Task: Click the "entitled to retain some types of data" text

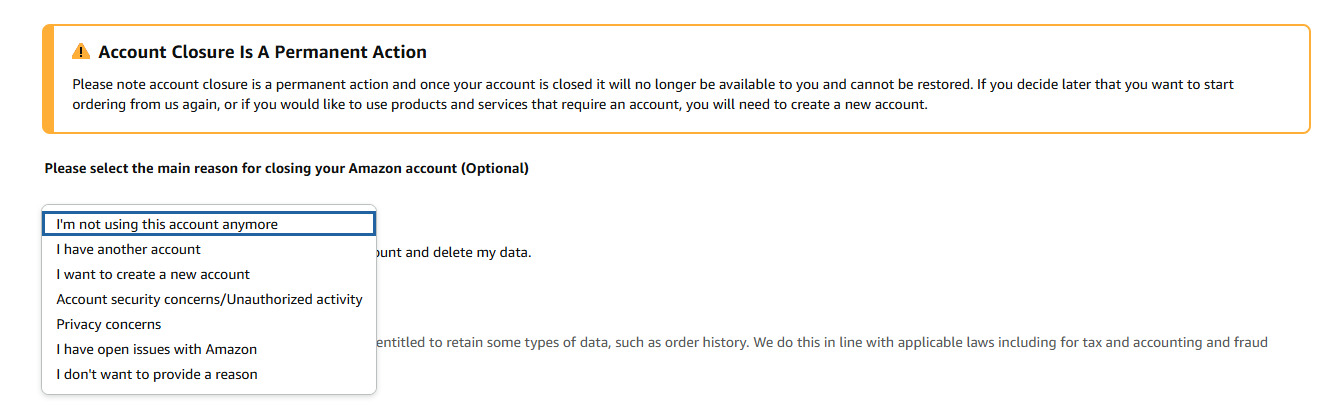Action: (493, 343)
